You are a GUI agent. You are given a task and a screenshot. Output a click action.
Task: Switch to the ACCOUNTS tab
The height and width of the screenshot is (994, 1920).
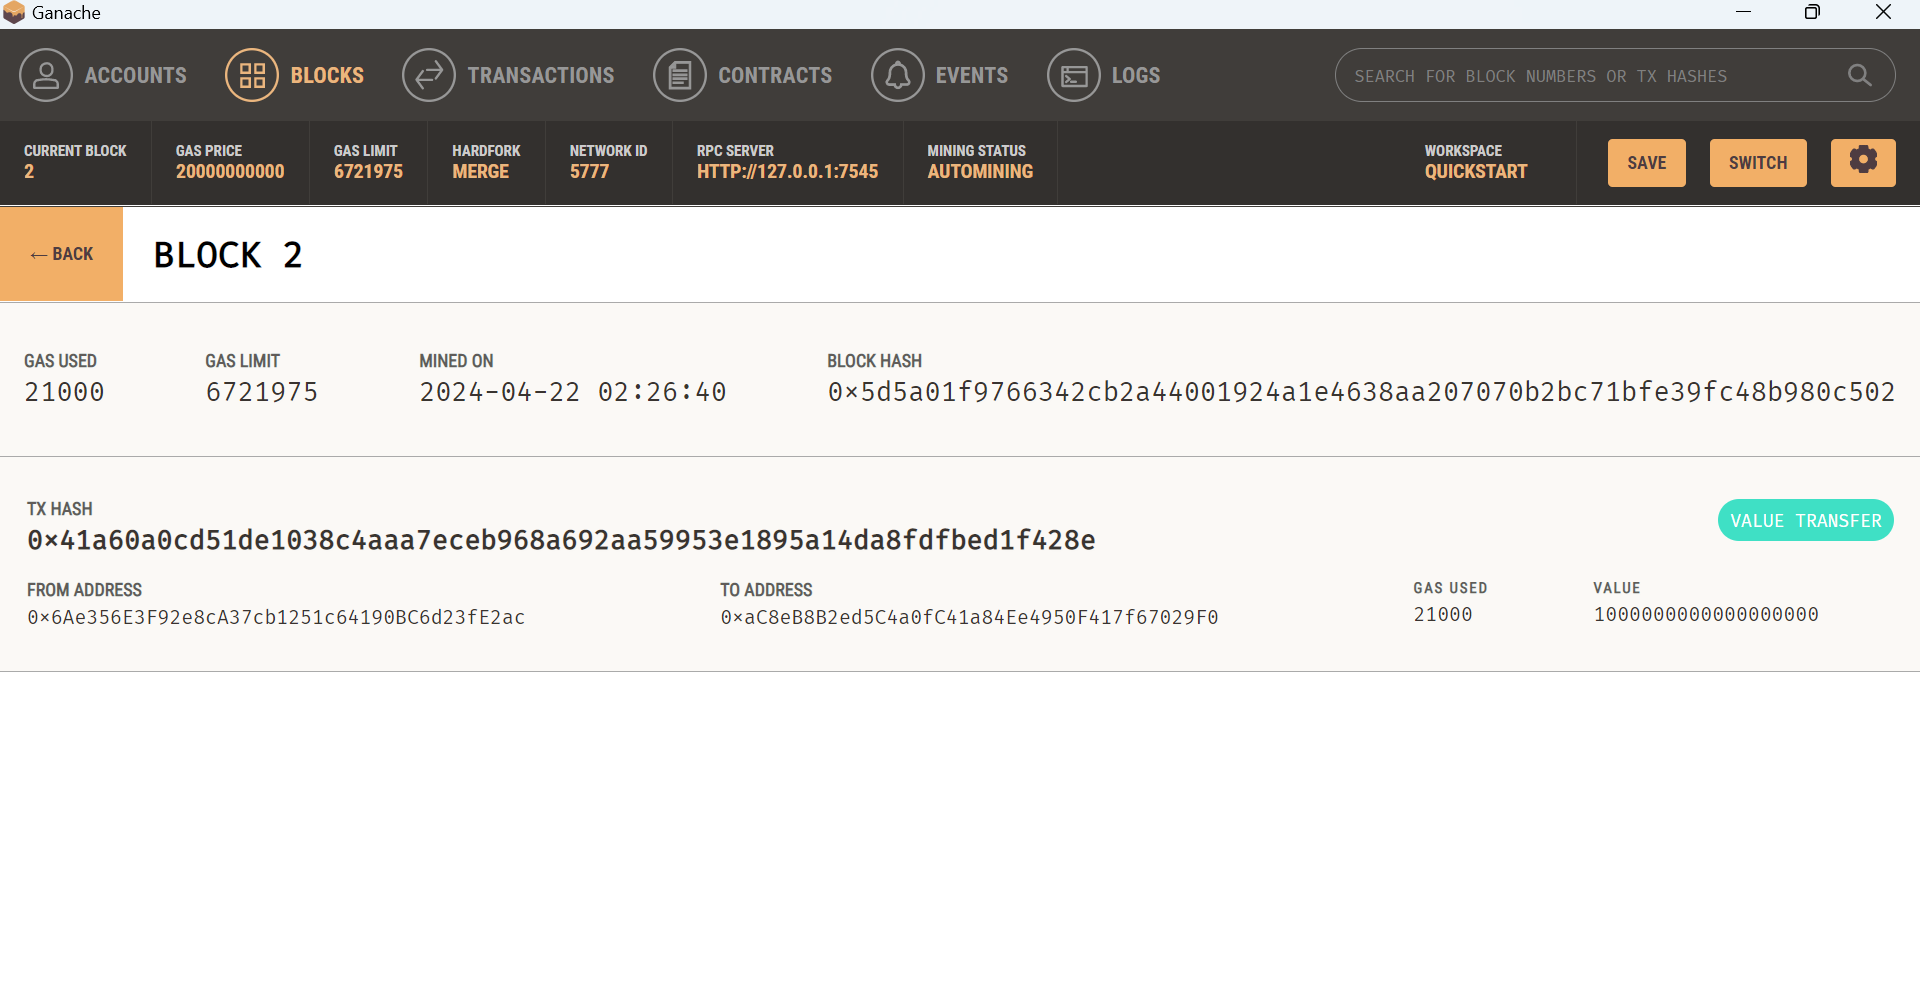click(x=136, y=75)
